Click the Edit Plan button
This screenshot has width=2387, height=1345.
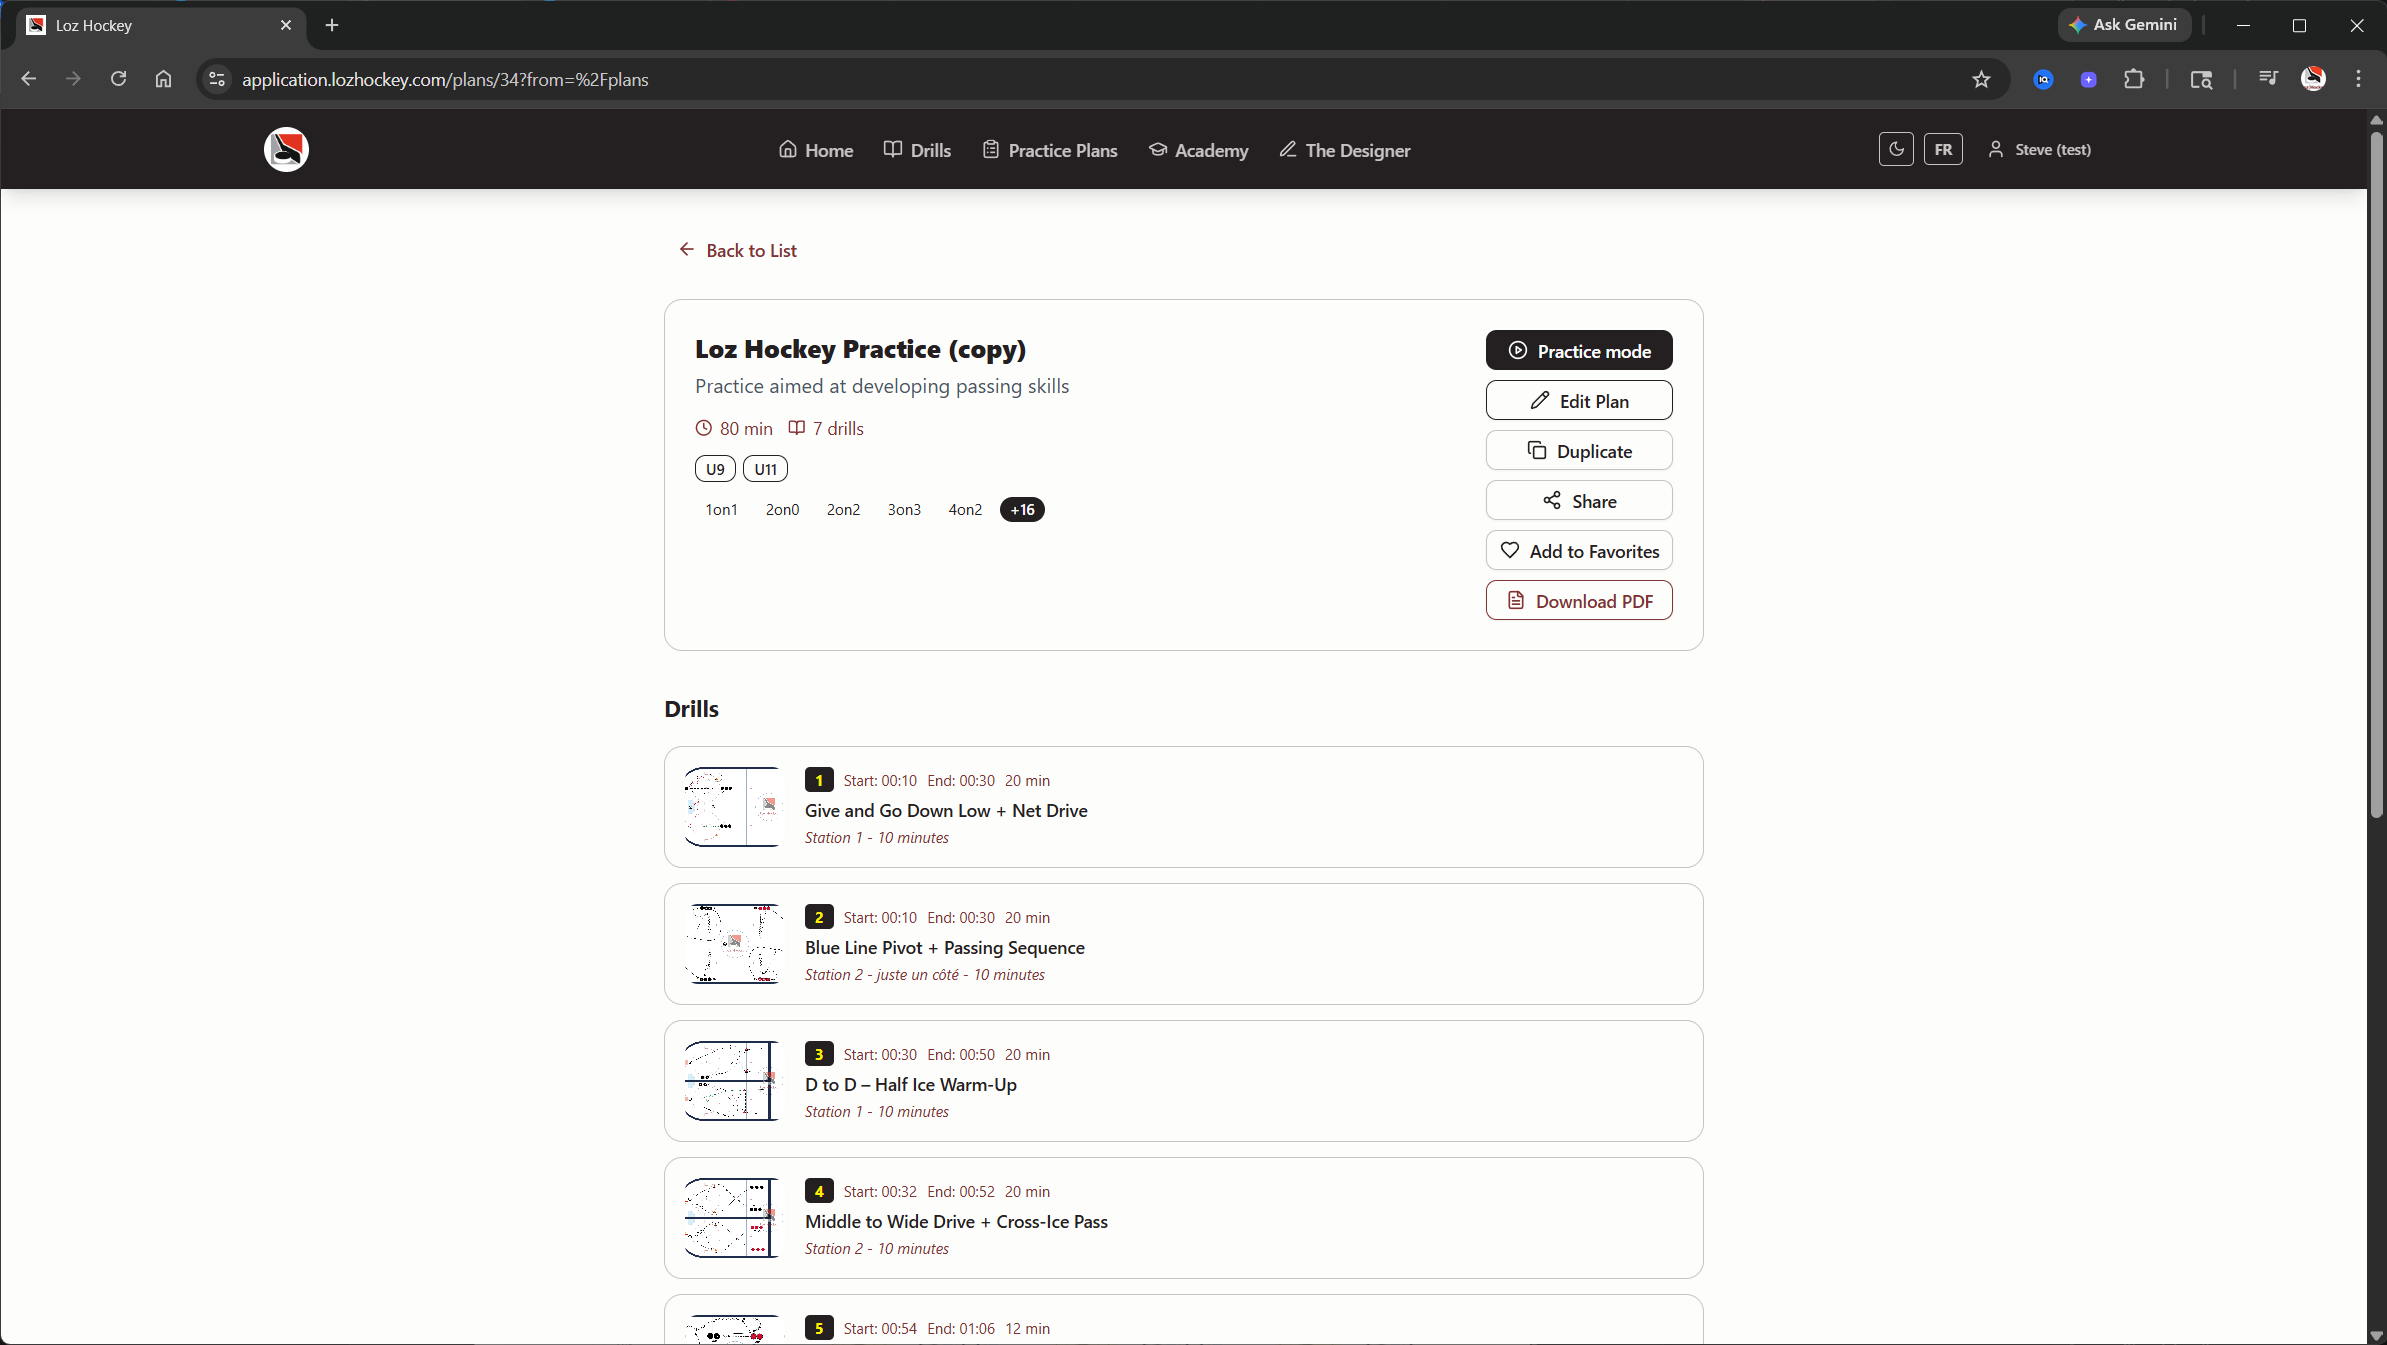click(1578, 401)
